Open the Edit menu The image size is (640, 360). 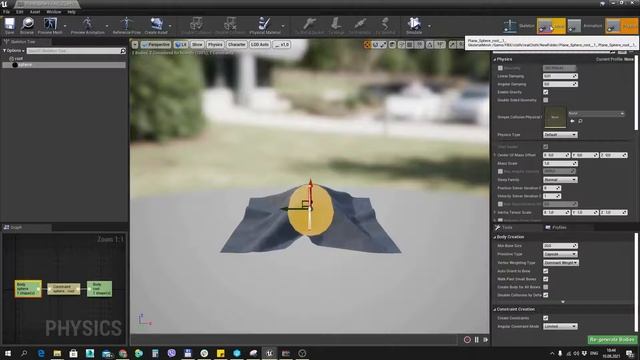pyautogui.click(x=20, y=12)
